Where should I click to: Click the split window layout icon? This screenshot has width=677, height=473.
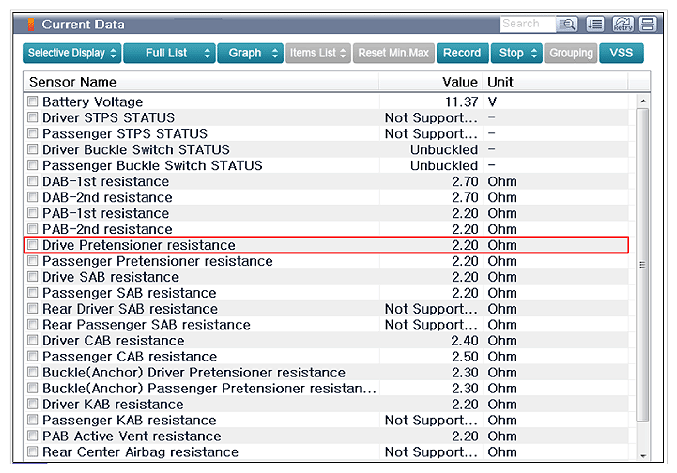click(647, 24)
